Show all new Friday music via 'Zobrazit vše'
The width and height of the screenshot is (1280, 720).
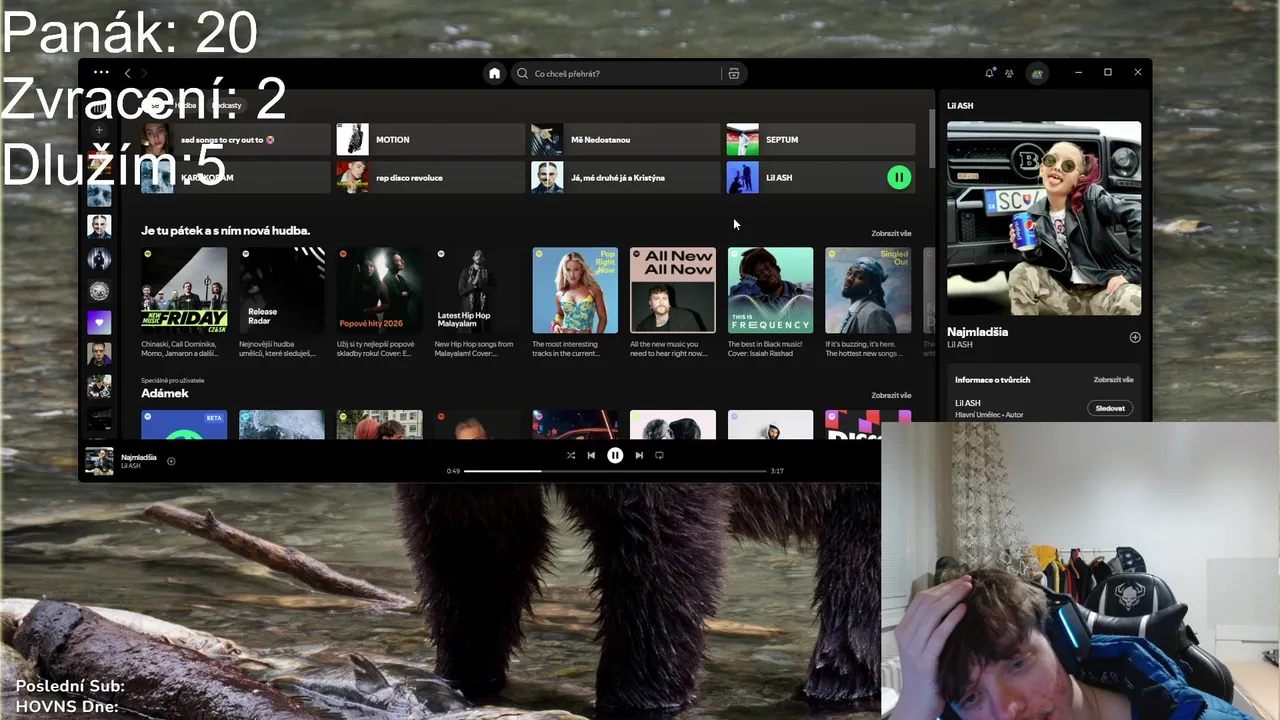pos(891,233)
